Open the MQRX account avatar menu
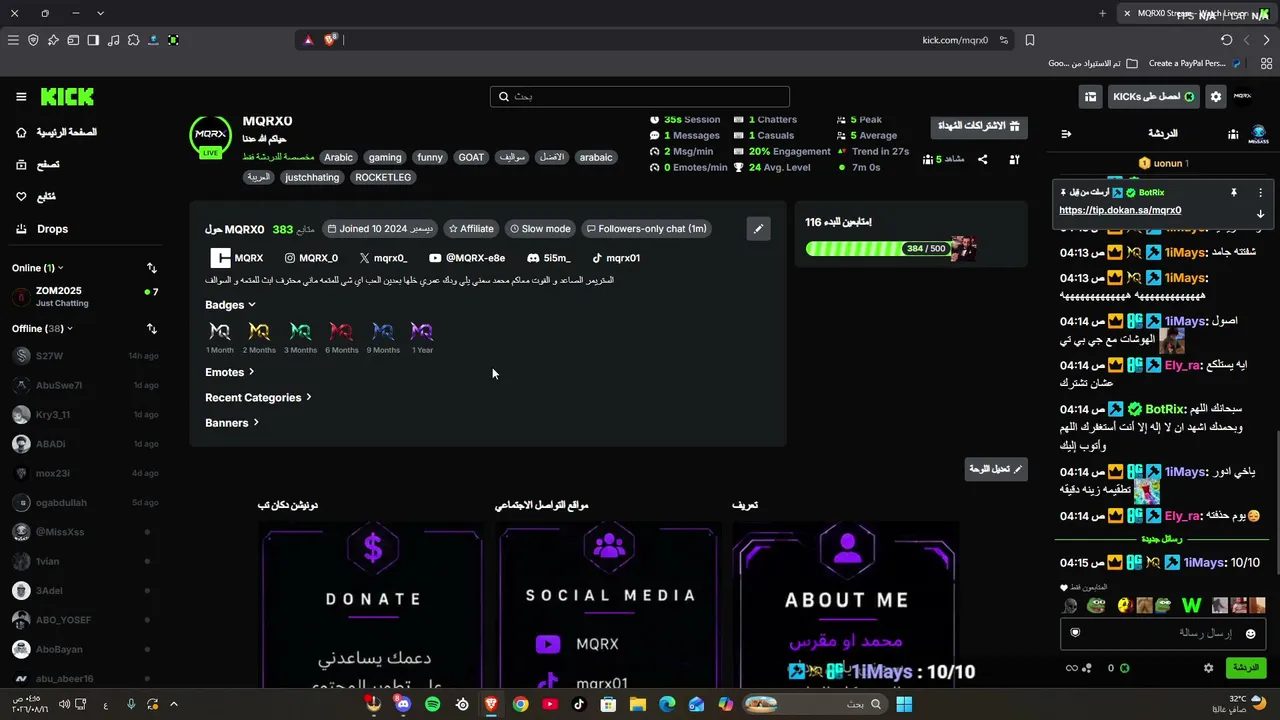Viewport: 1280px width, 720px height. point(1242,97)
